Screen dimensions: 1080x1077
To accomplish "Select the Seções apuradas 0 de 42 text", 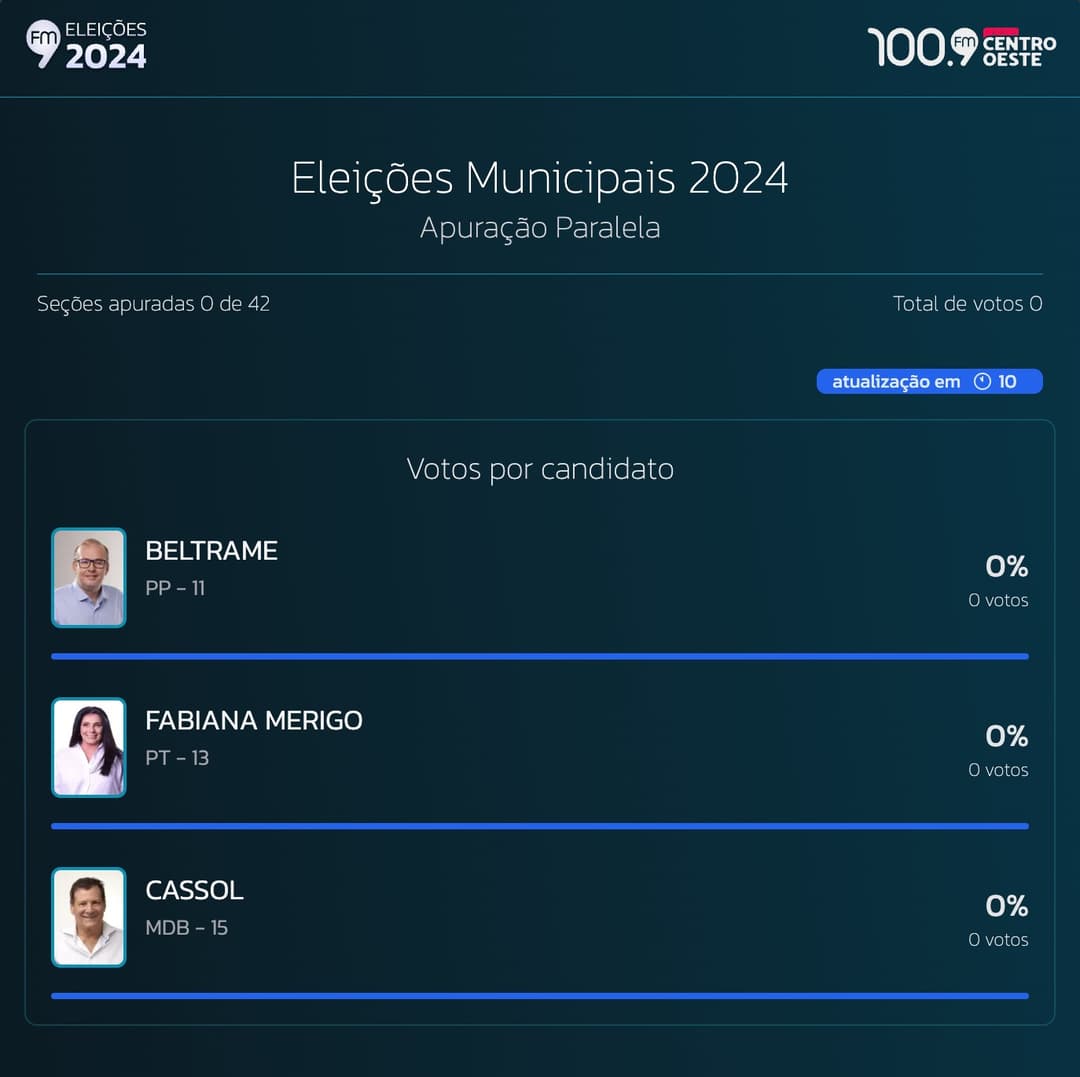I will pos(153,303).
